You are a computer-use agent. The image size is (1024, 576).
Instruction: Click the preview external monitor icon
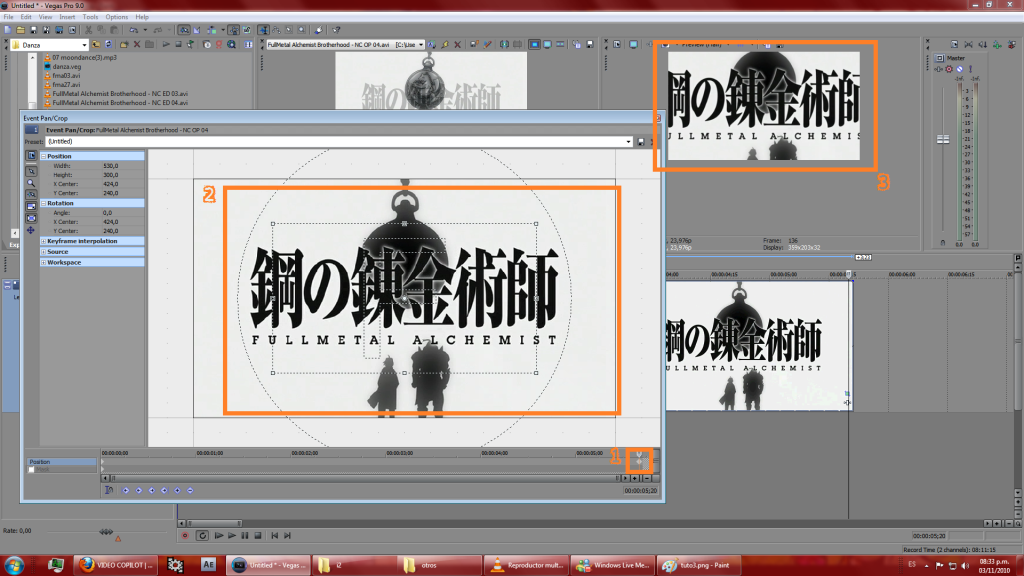point(633,45)
